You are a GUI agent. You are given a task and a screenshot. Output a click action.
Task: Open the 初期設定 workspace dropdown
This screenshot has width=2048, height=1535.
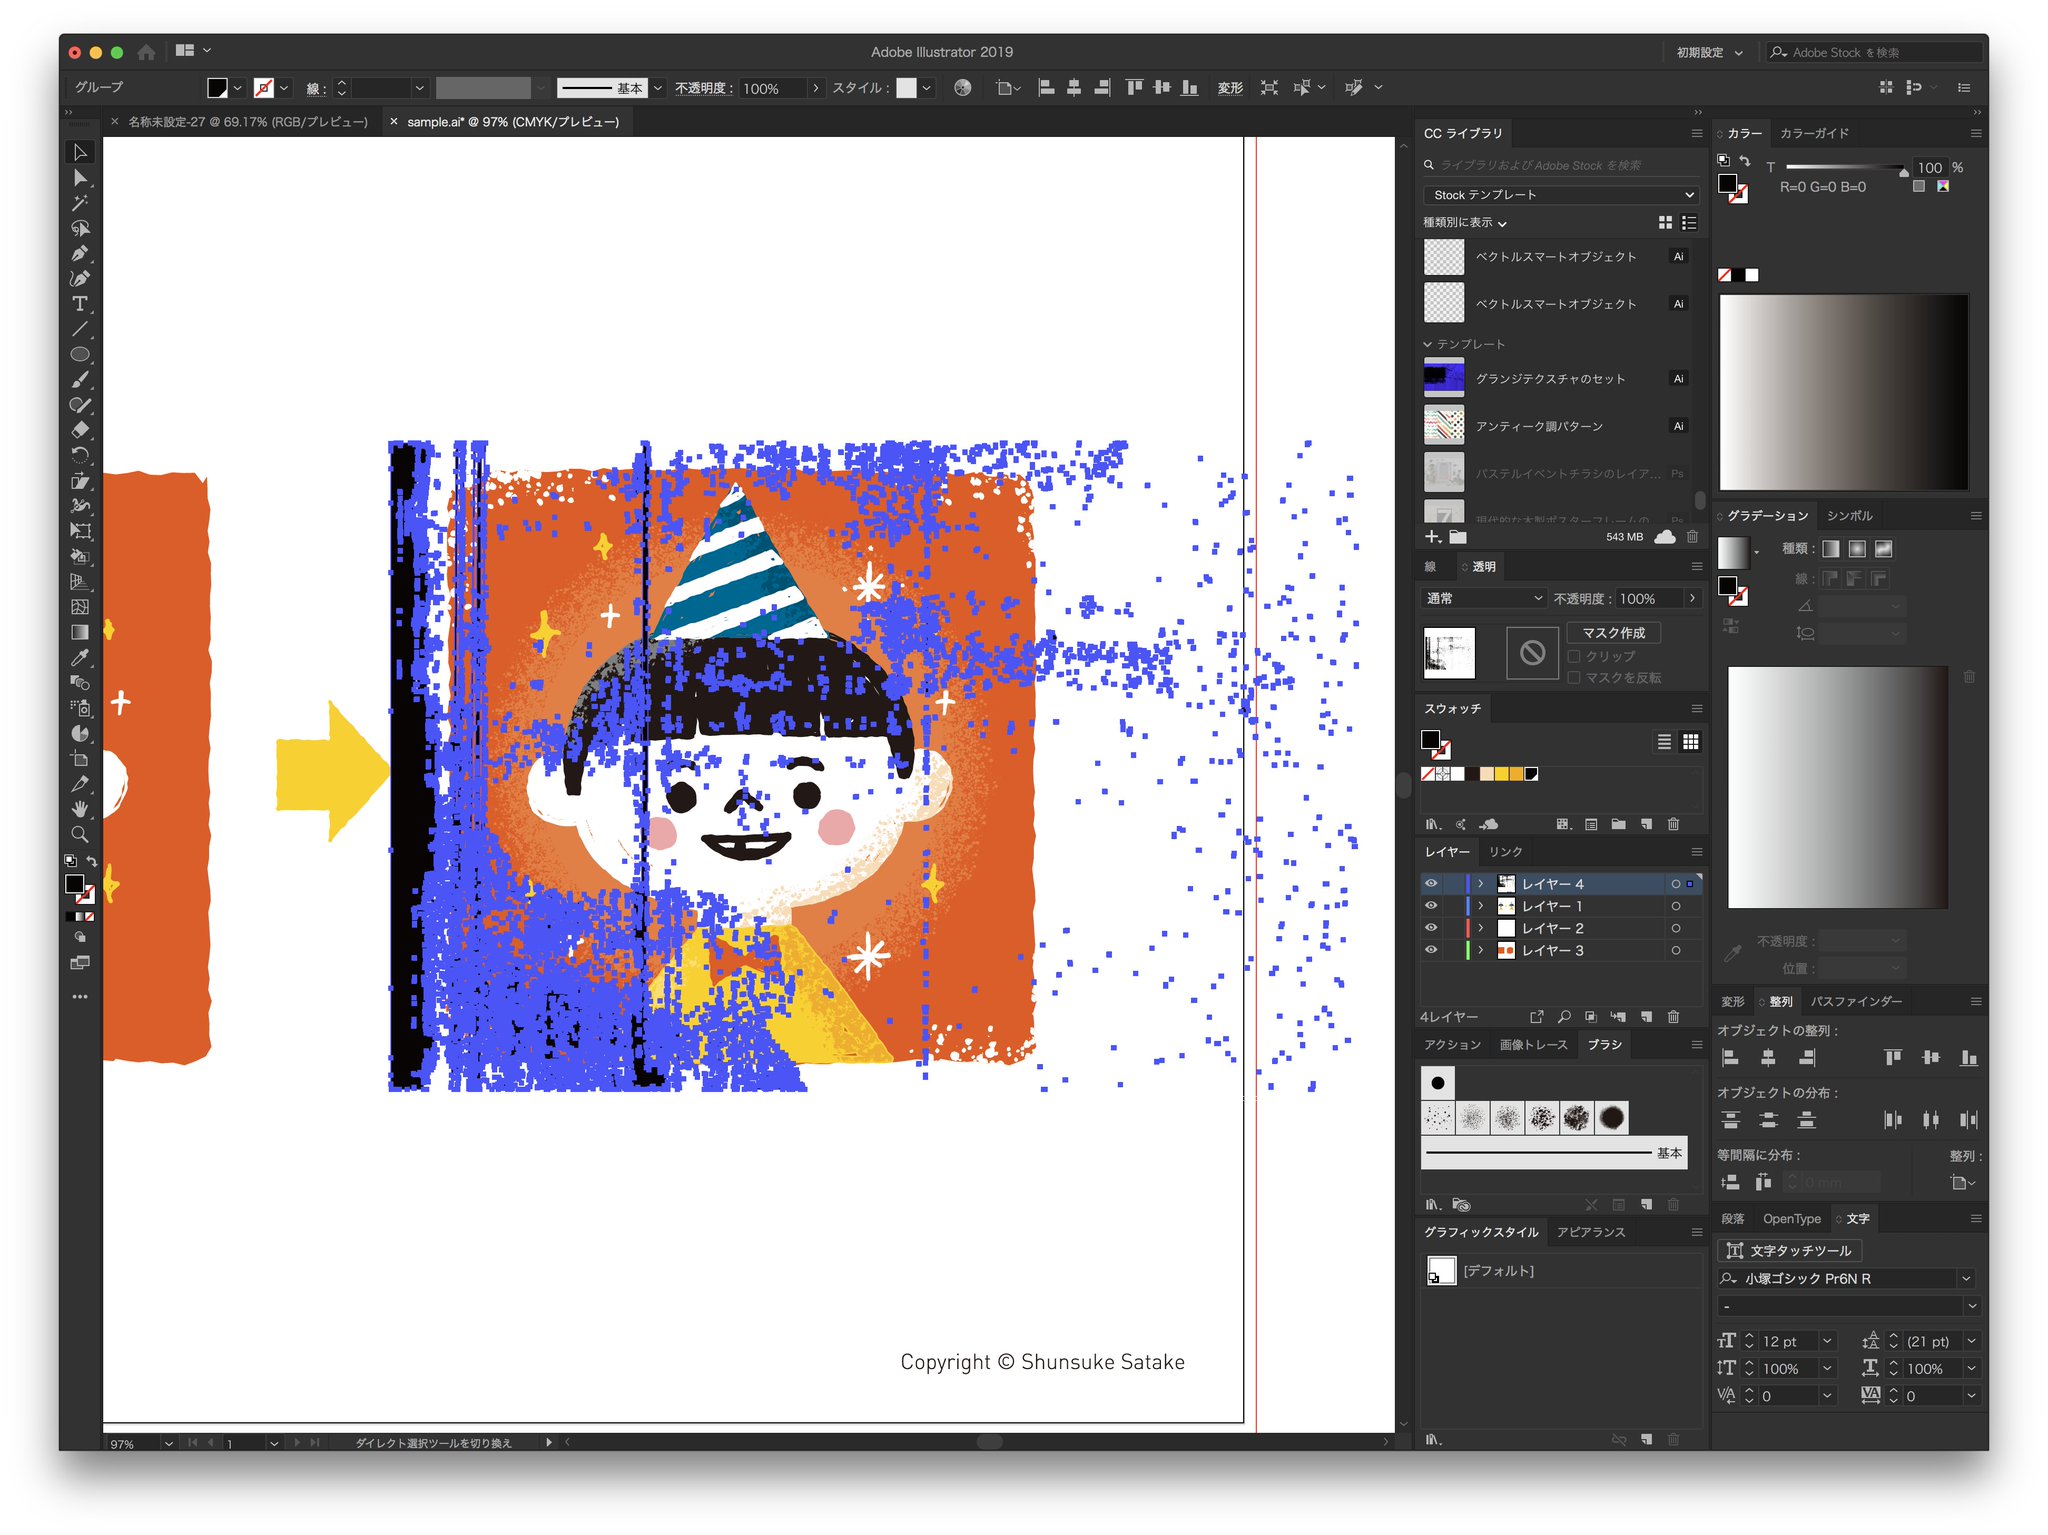pyautogui.click(x=1710, y=52)
